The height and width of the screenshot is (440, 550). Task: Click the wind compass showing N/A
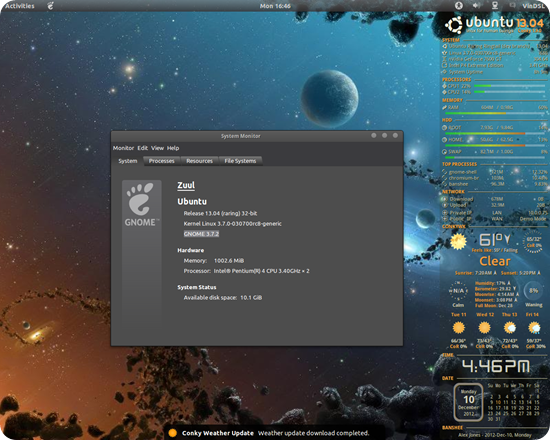[x=458, y=291]
